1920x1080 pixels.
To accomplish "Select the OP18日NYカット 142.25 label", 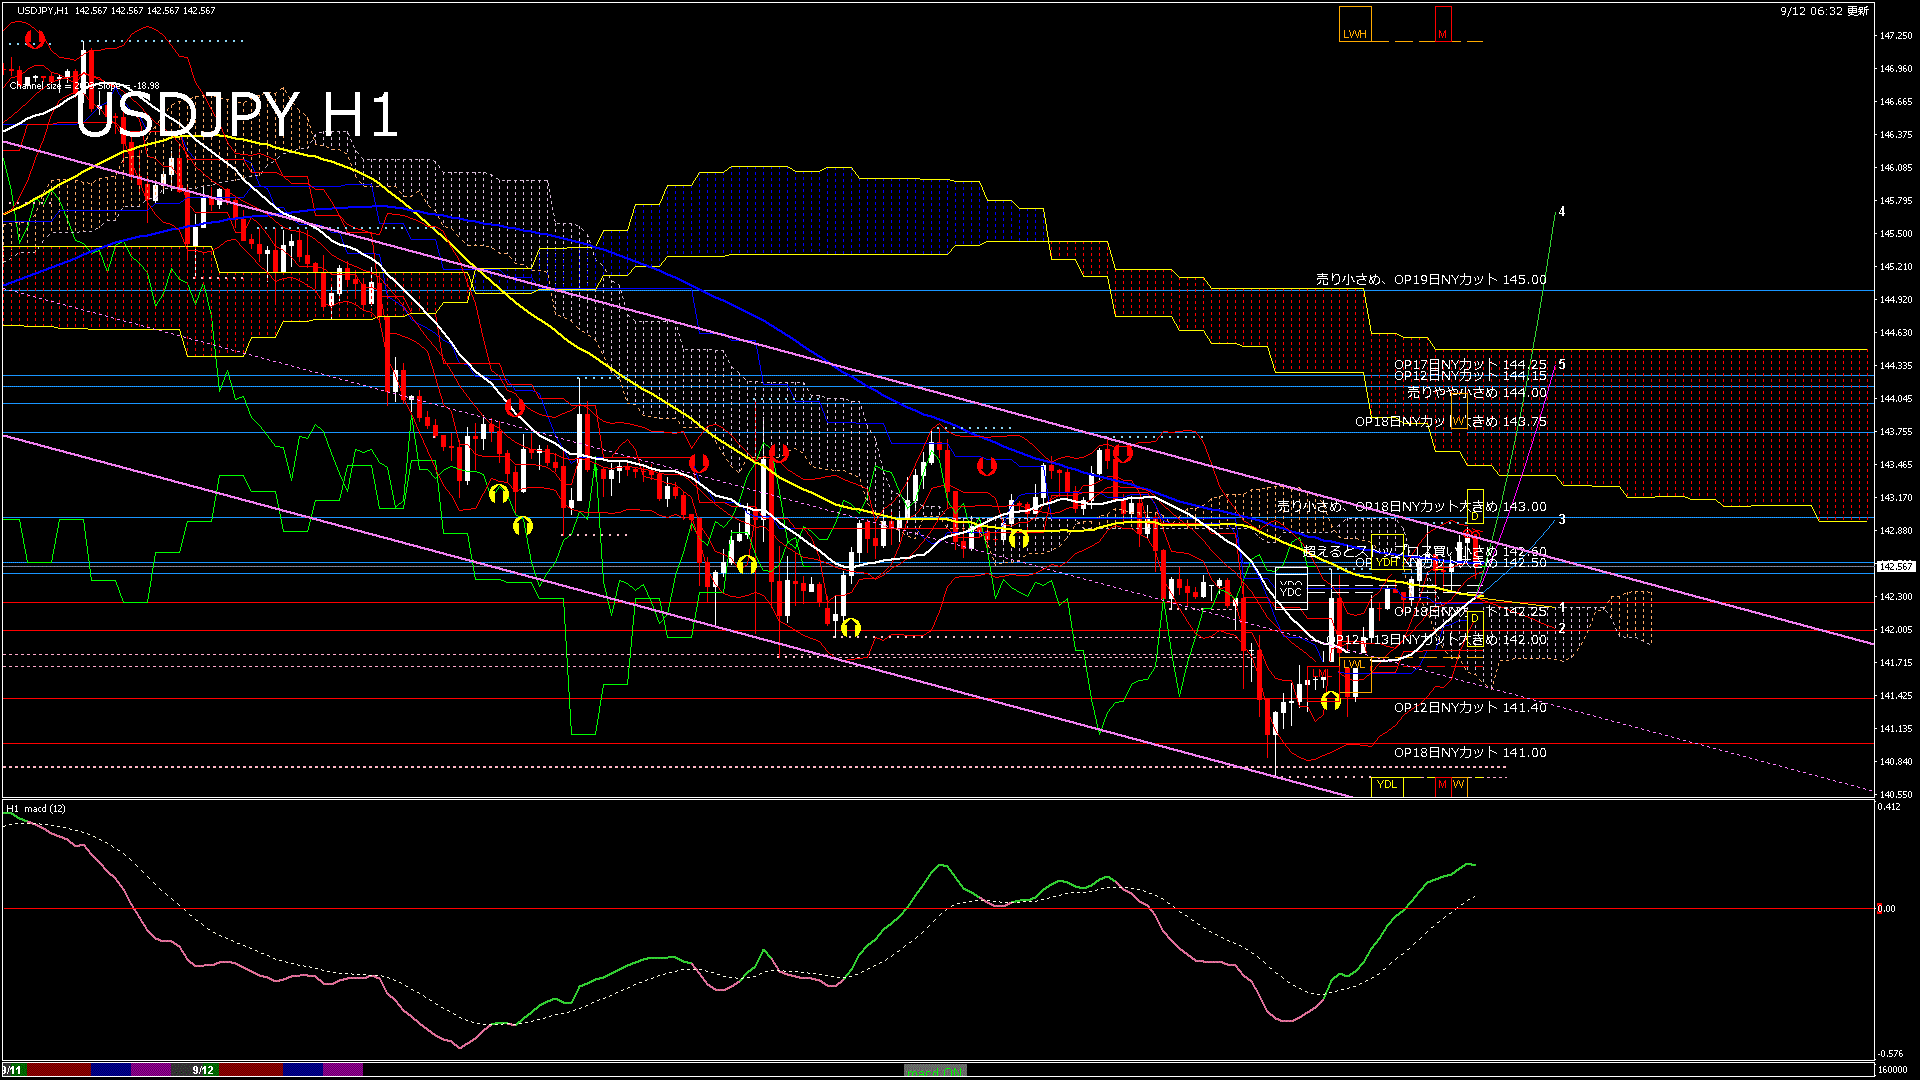I will [1470, 611].
